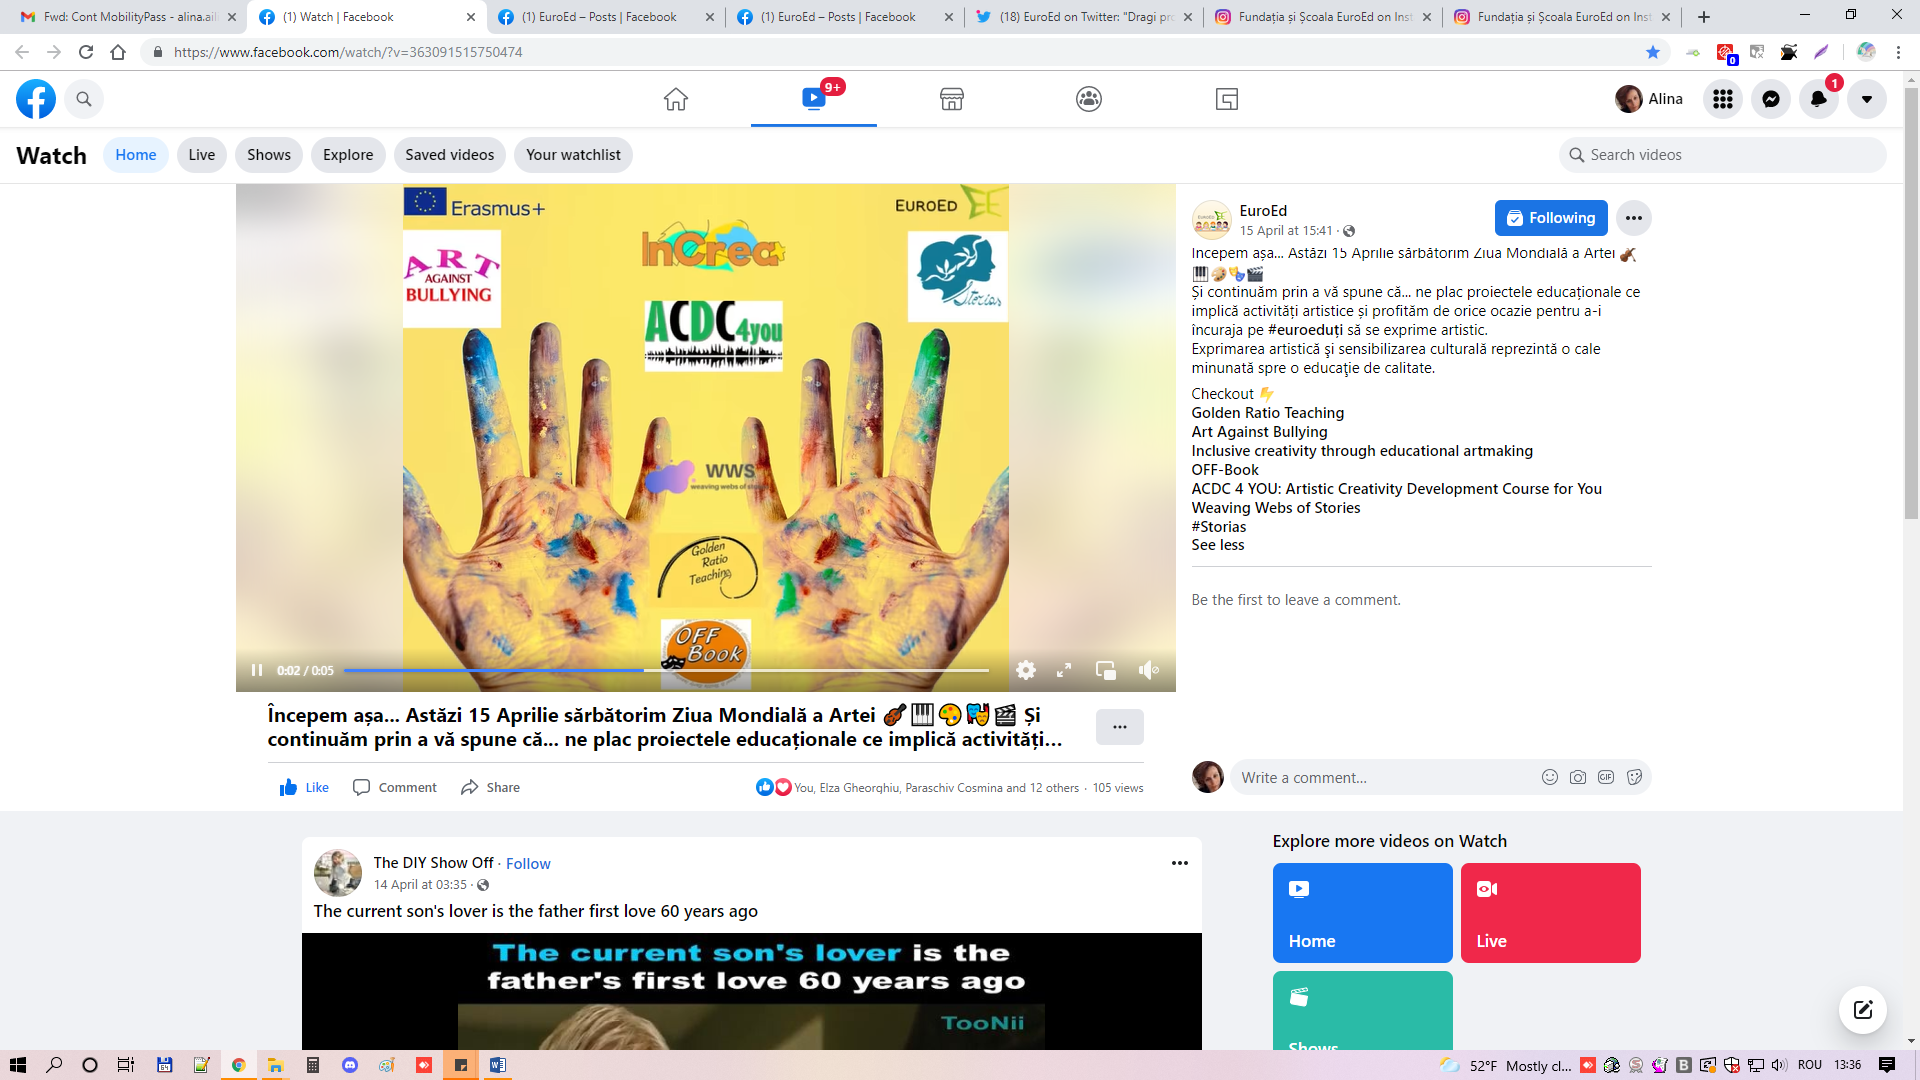The height and width of the screenshot is (1080, 1920).
Task: Open Alina's profile
Action: coord(1649,99)
